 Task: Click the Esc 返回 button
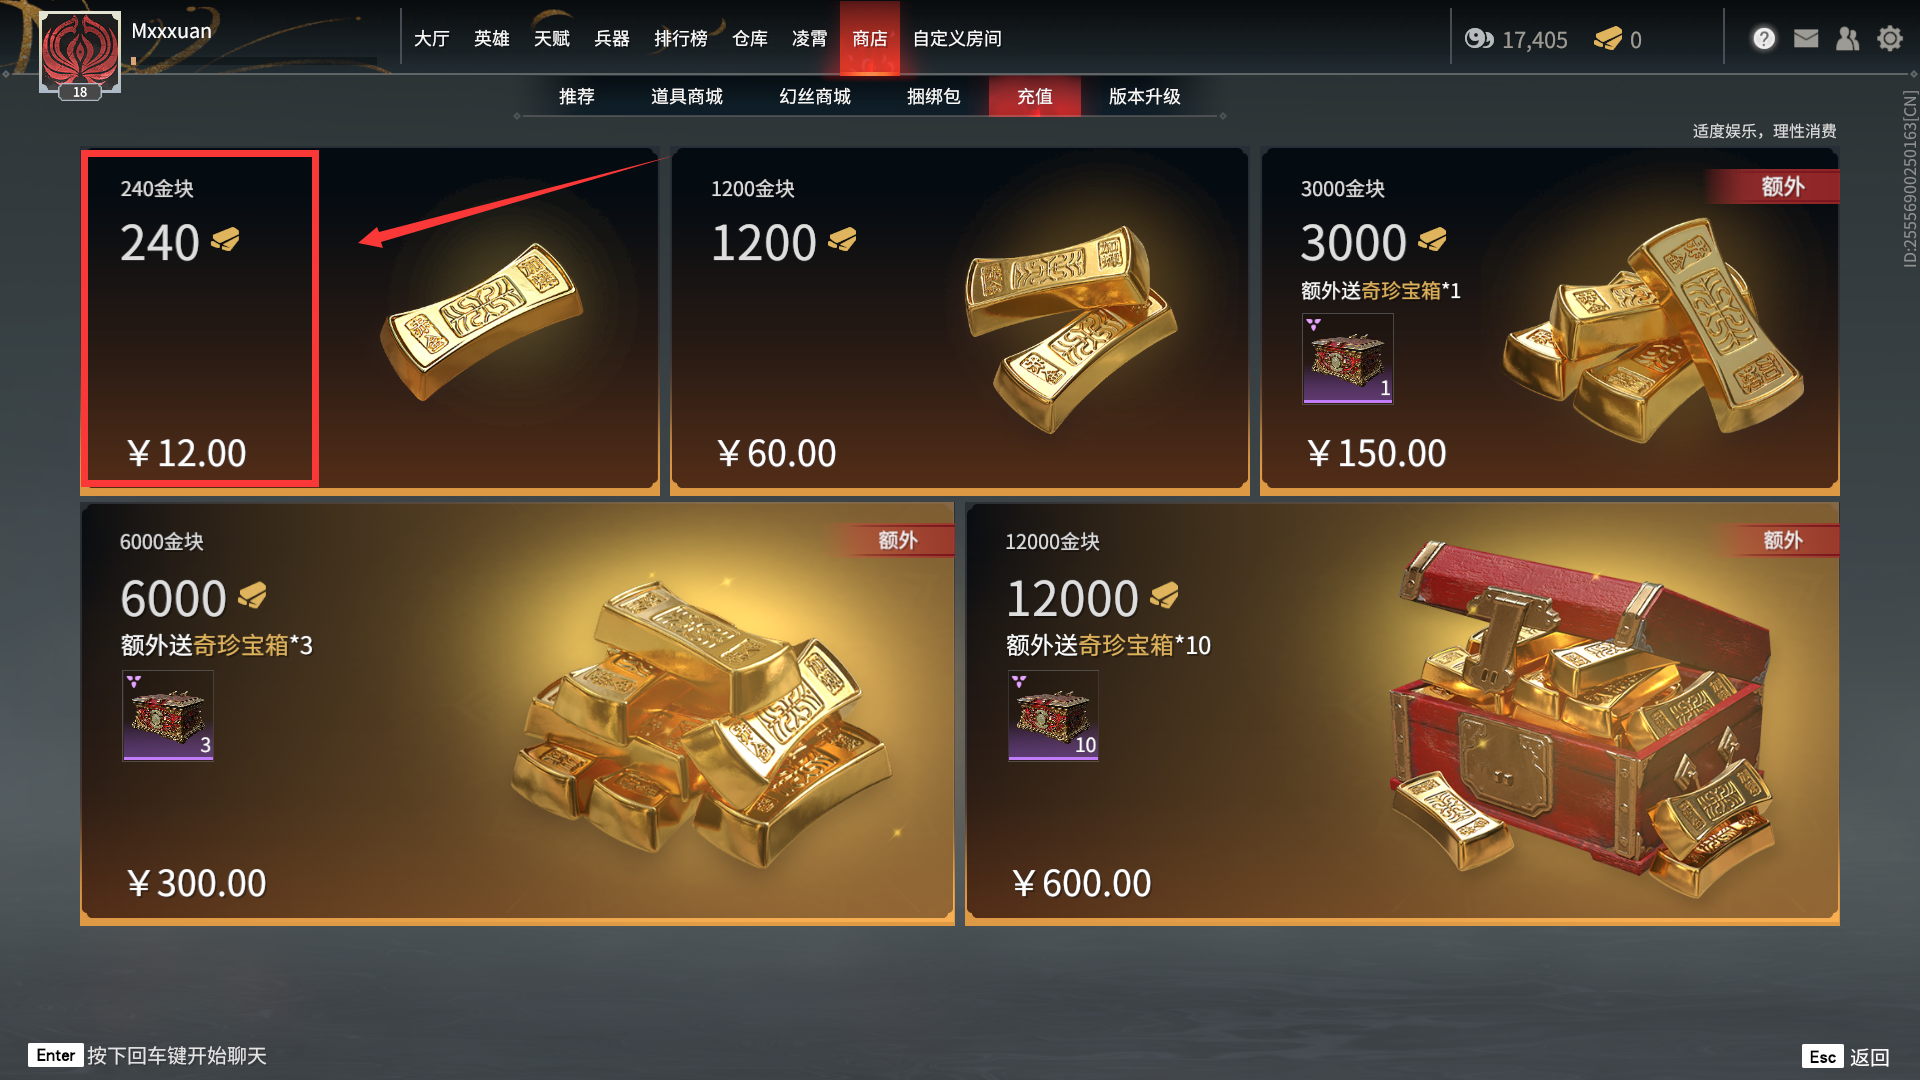[x=1846, y=1057]
